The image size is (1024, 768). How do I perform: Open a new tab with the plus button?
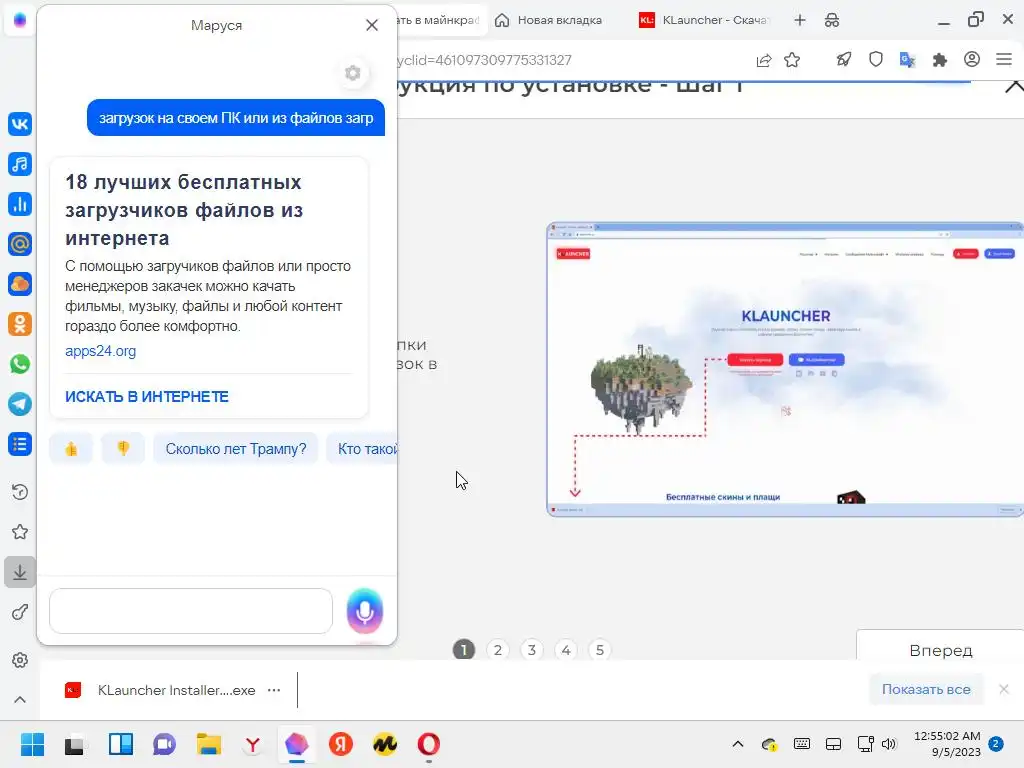(799, 20)
